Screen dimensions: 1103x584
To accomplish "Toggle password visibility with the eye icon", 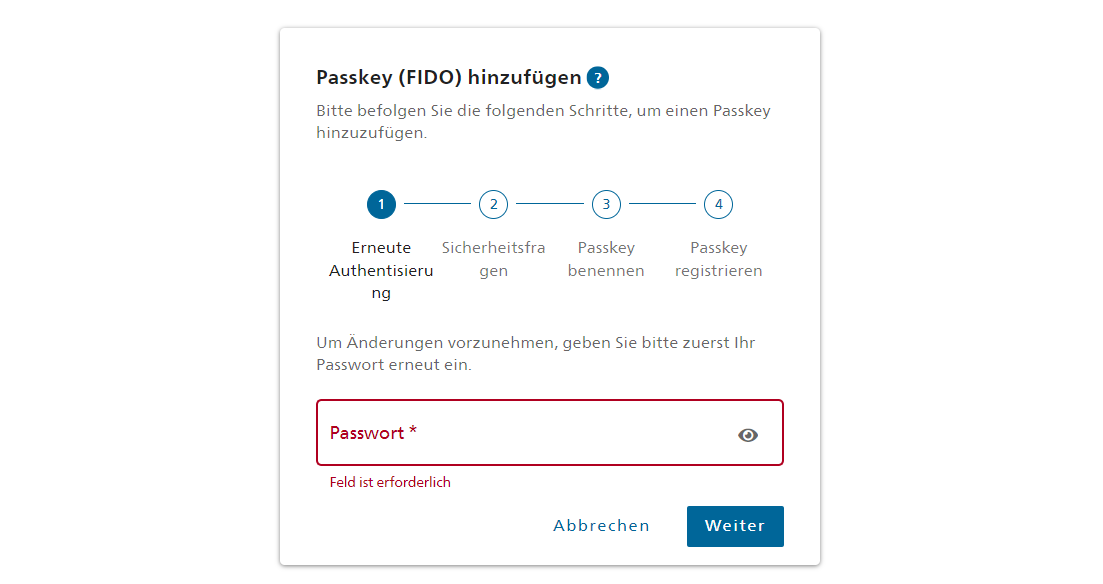I will [x=748, y=435].
